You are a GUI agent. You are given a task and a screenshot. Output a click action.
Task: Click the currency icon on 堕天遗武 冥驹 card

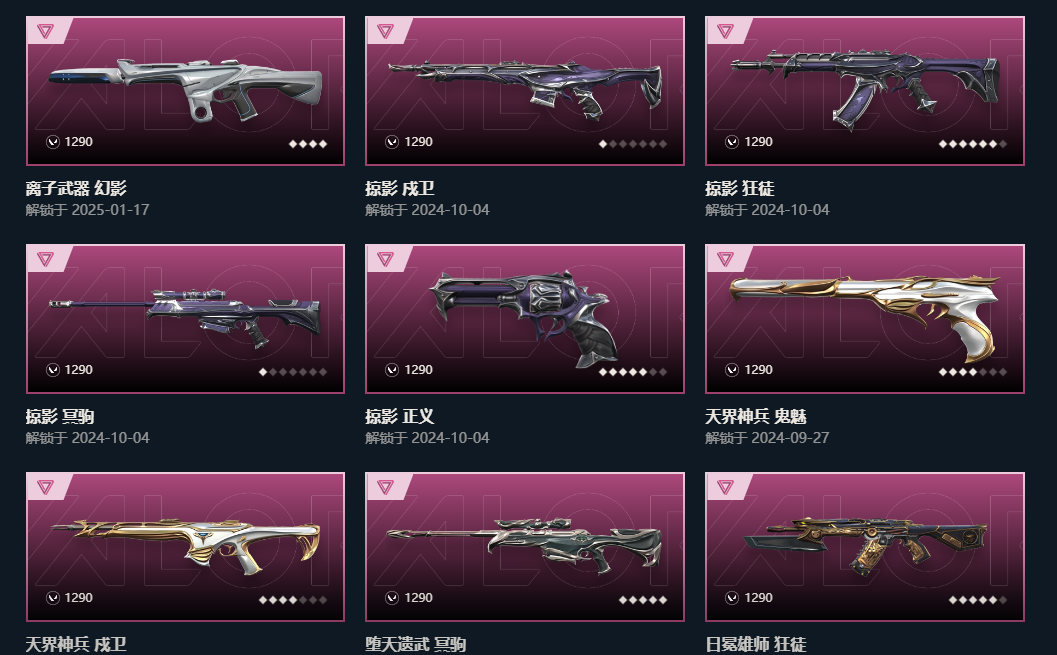pos(392,598)
